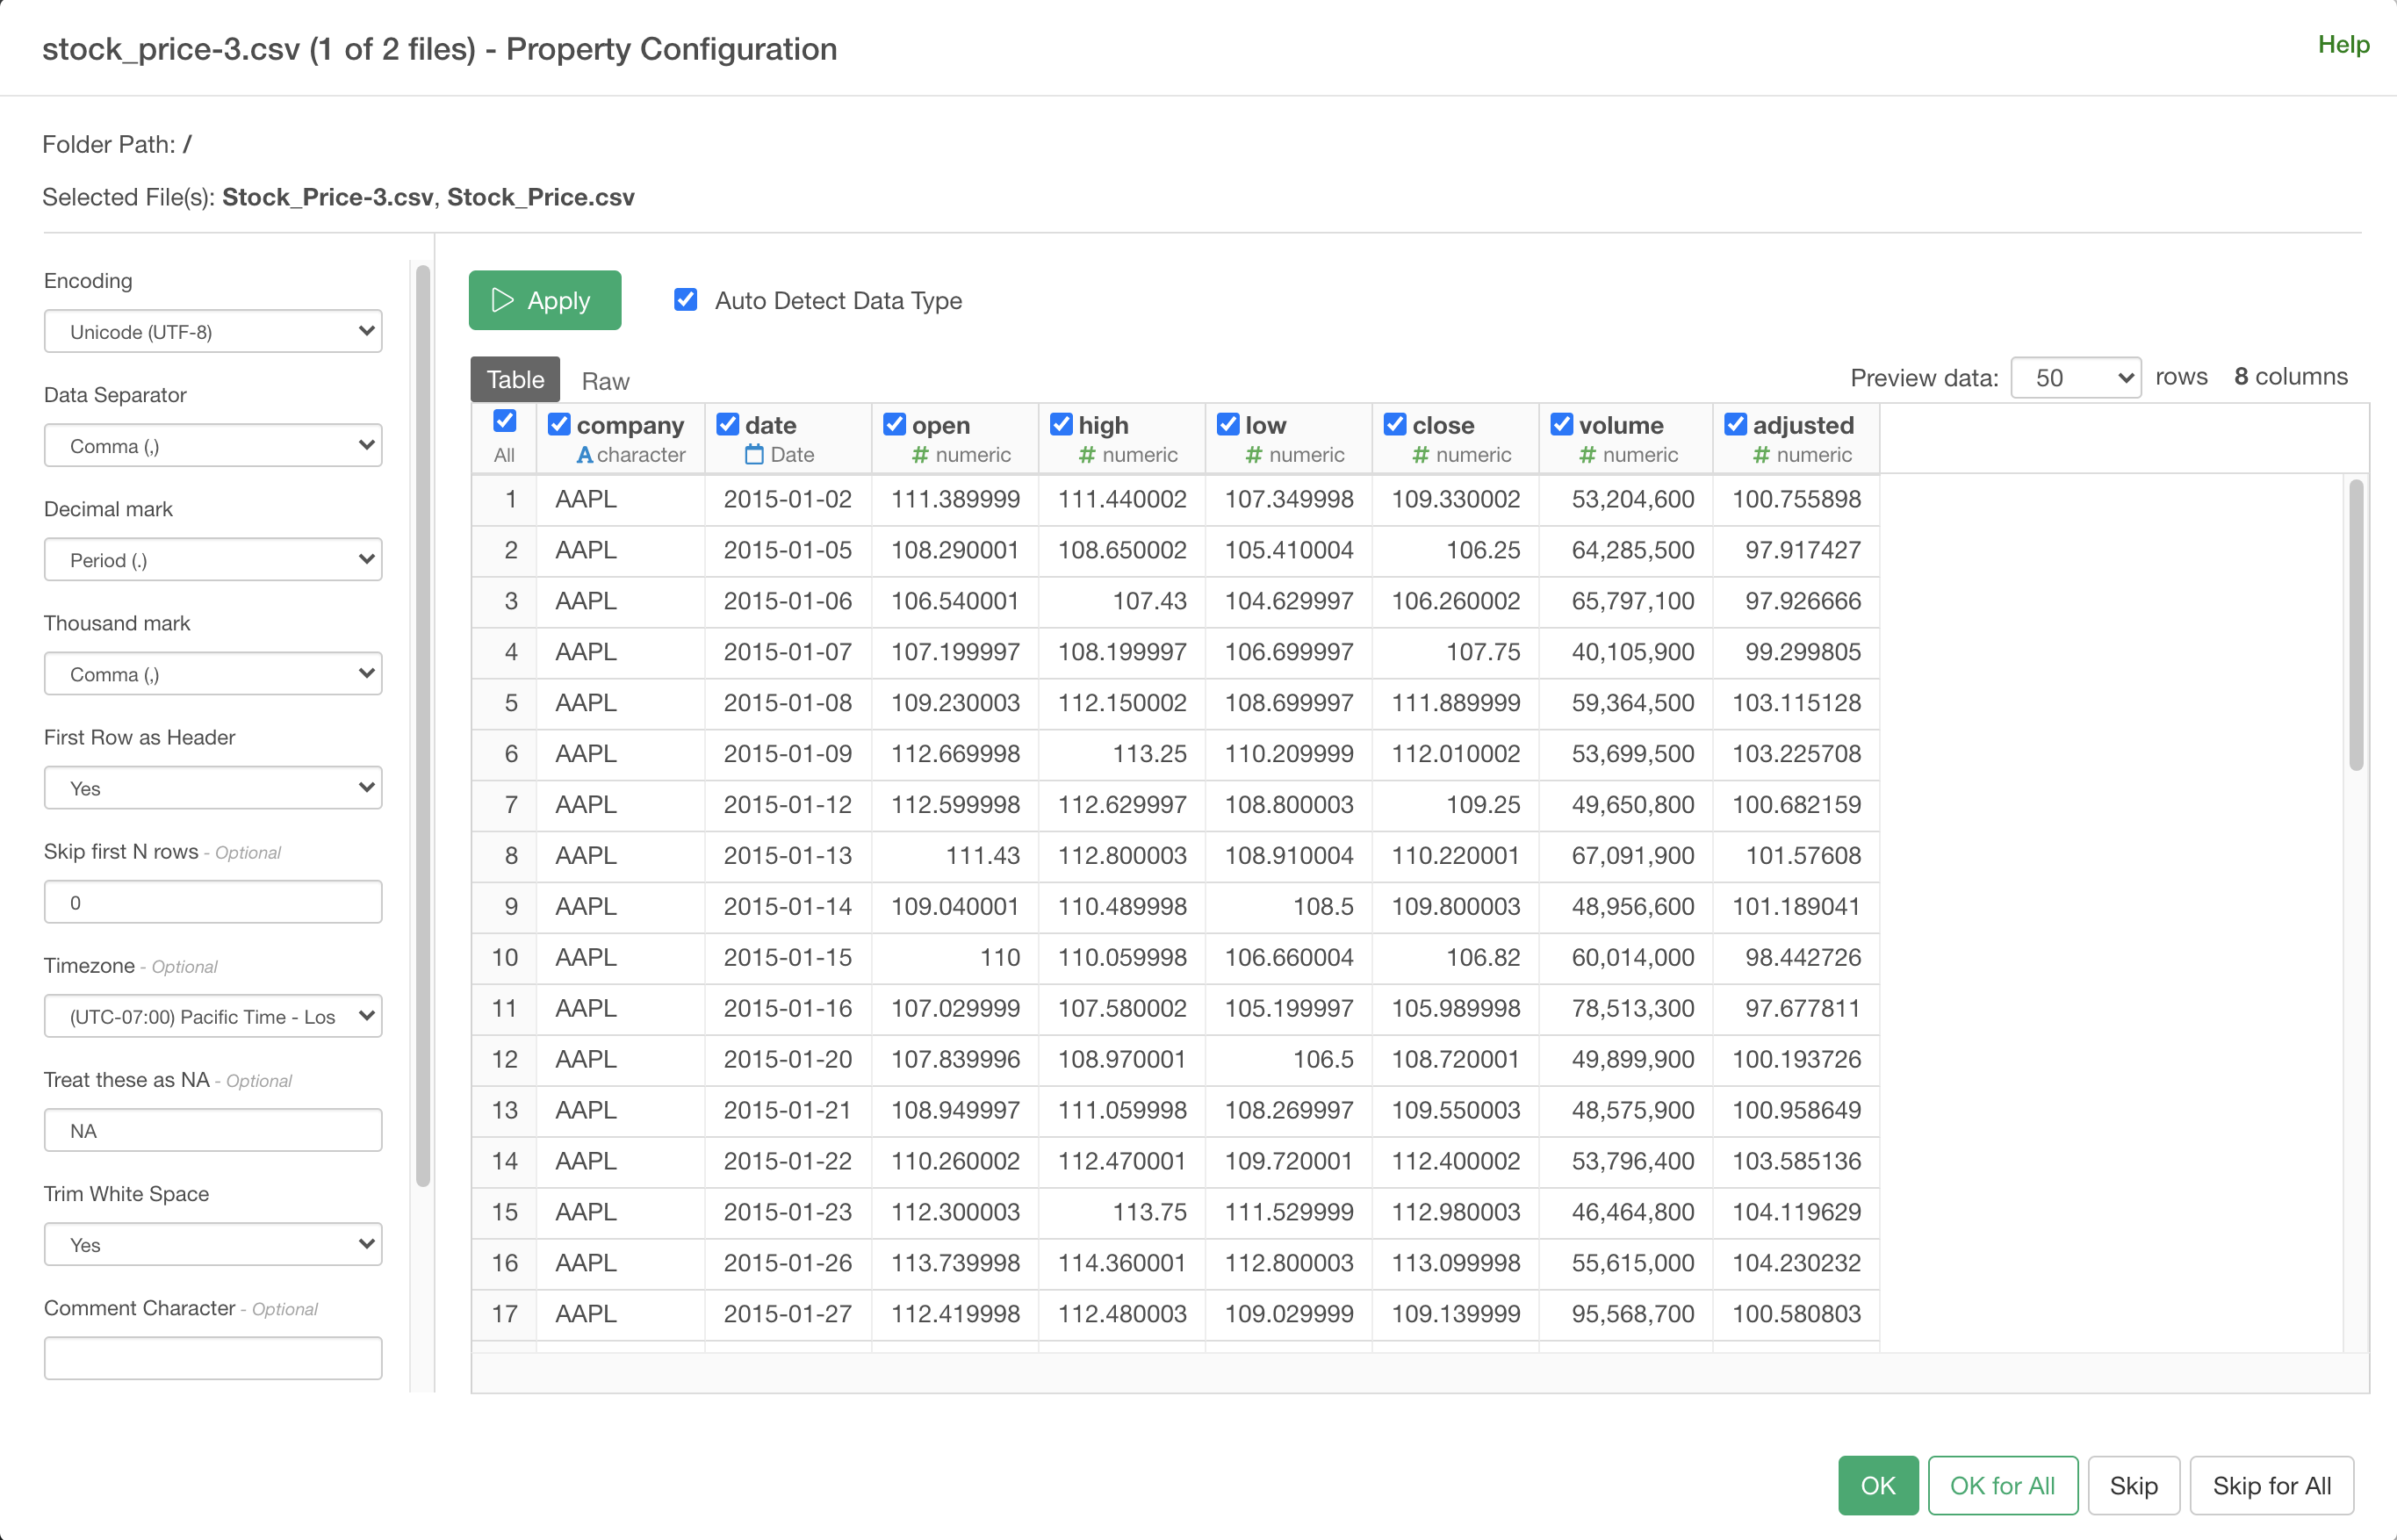Expand the Timezone dropdown
2397x1540 pixels.
click(213, 1016)
